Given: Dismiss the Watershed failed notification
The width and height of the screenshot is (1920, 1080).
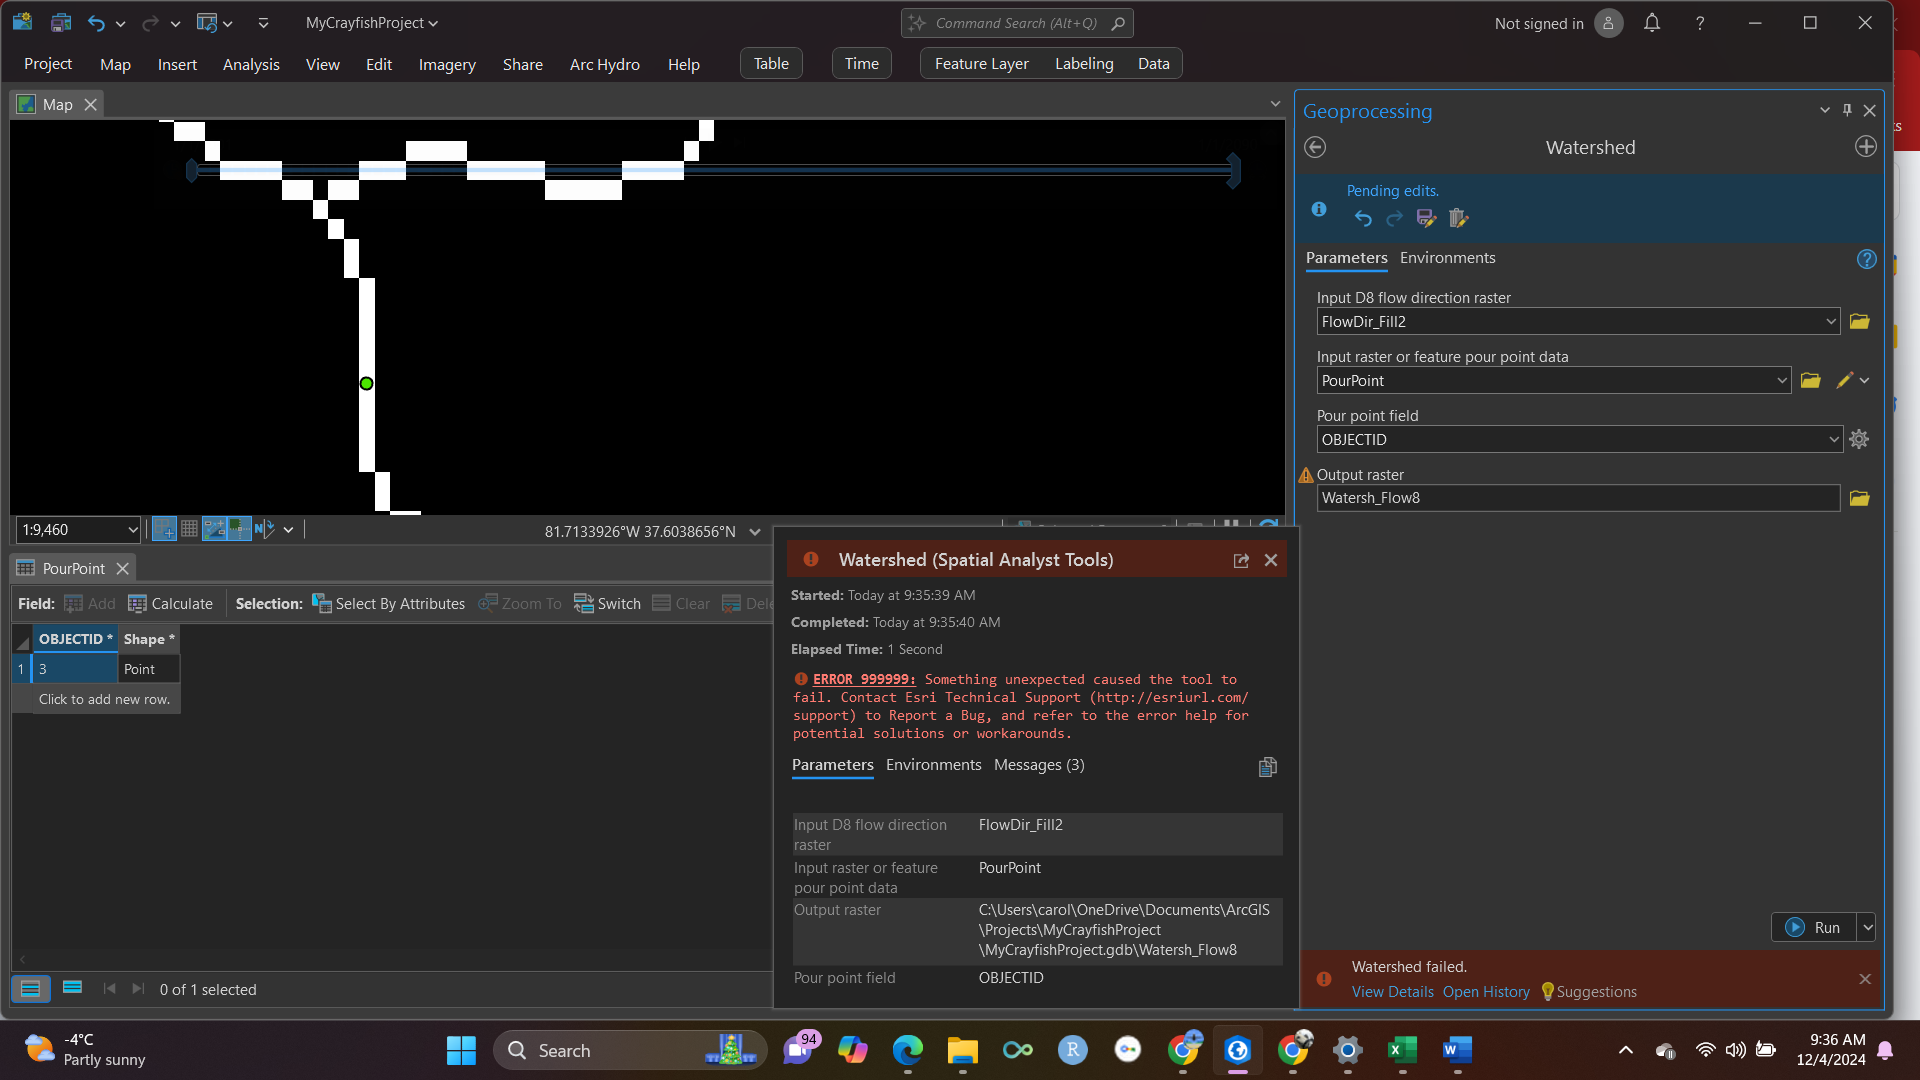Looking at the screenshot, I should [1865, 980].
